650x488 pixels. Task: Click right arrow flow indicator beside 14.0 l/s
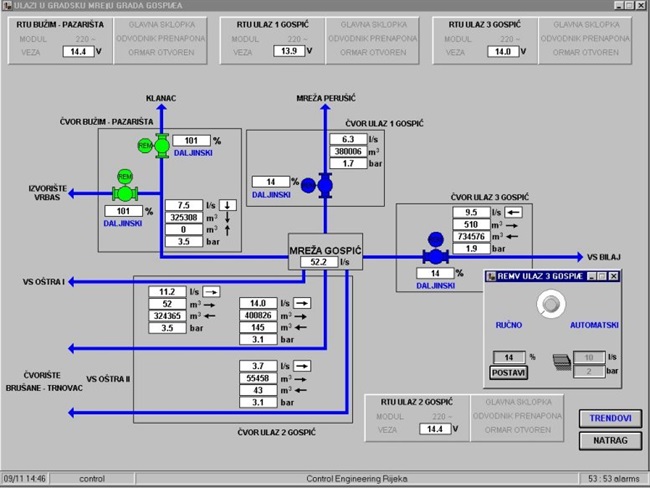click(x=302, y=303)
